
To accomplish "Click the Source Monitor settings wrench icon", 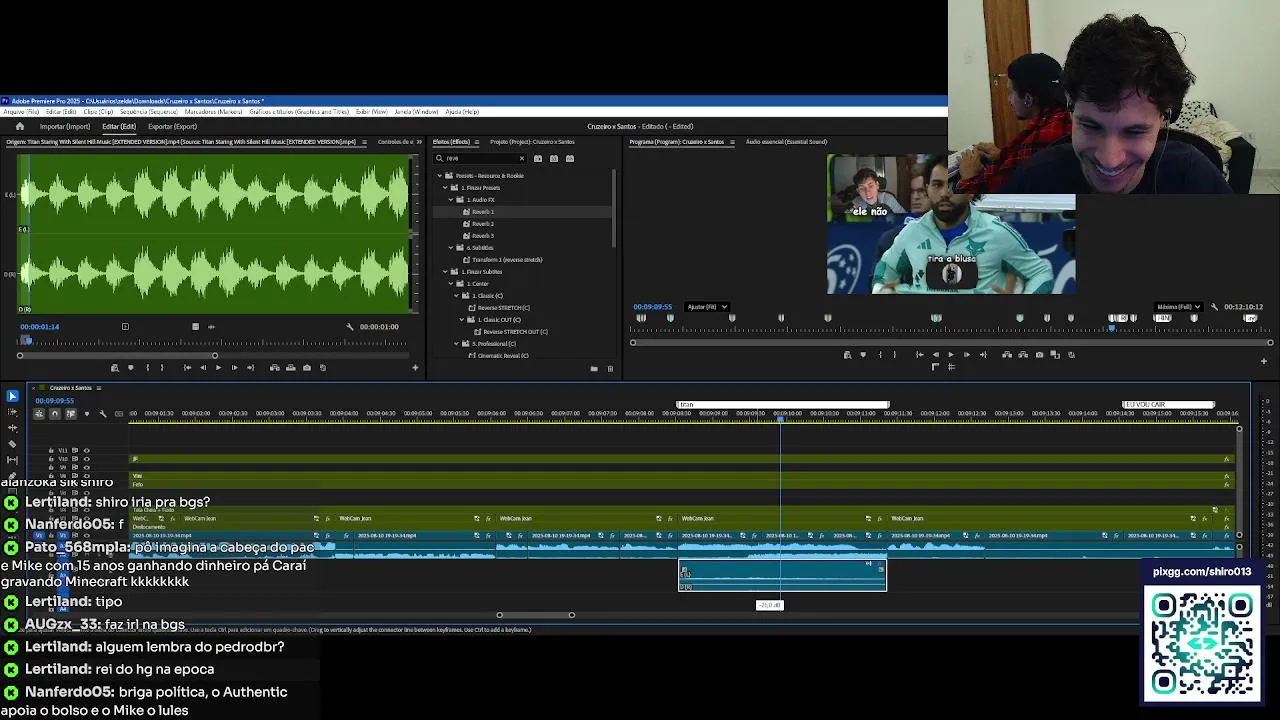I will point(350,326).
